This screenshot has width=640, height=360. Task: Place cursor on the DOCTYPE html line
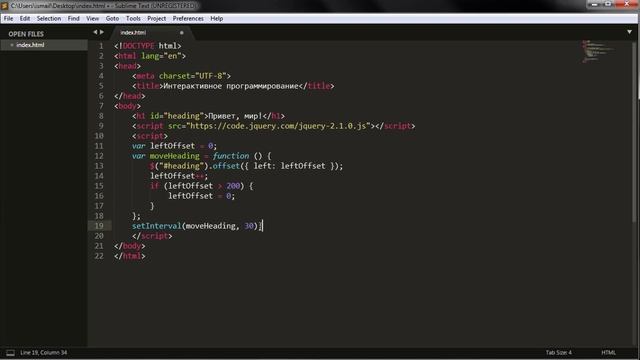148,46
